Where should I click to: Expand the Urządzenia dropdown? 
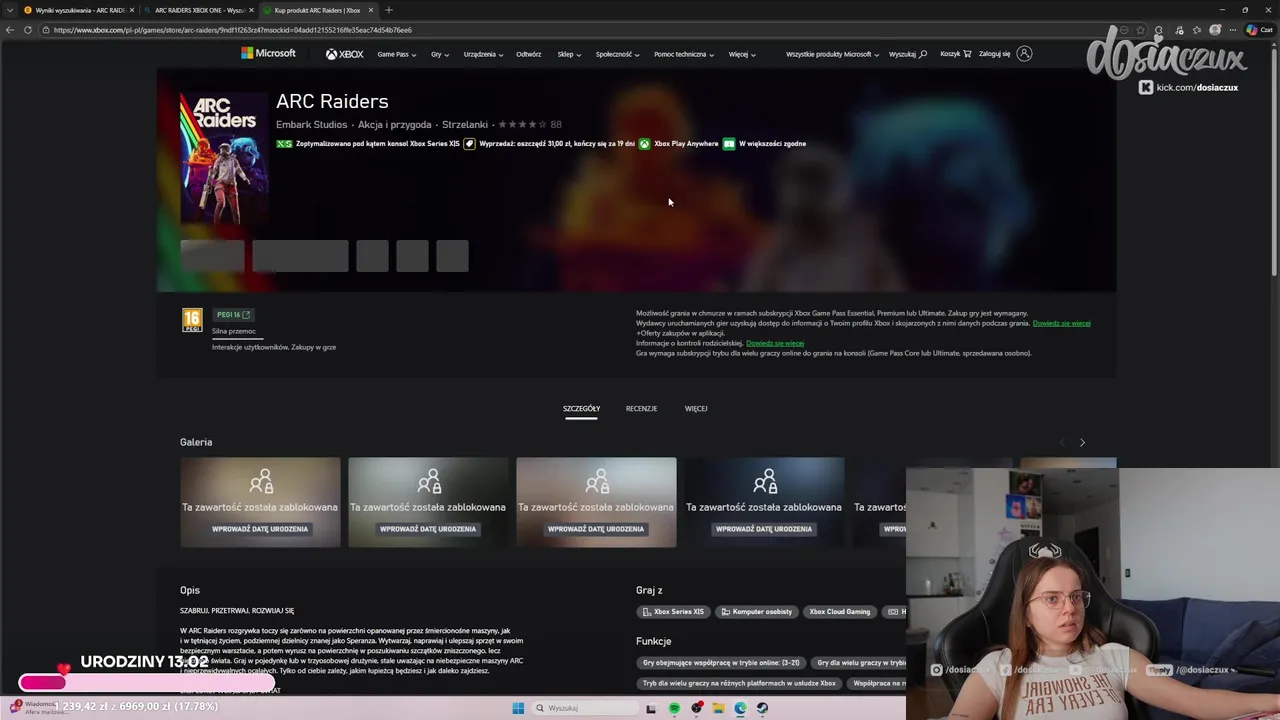(x=483, y=54)
